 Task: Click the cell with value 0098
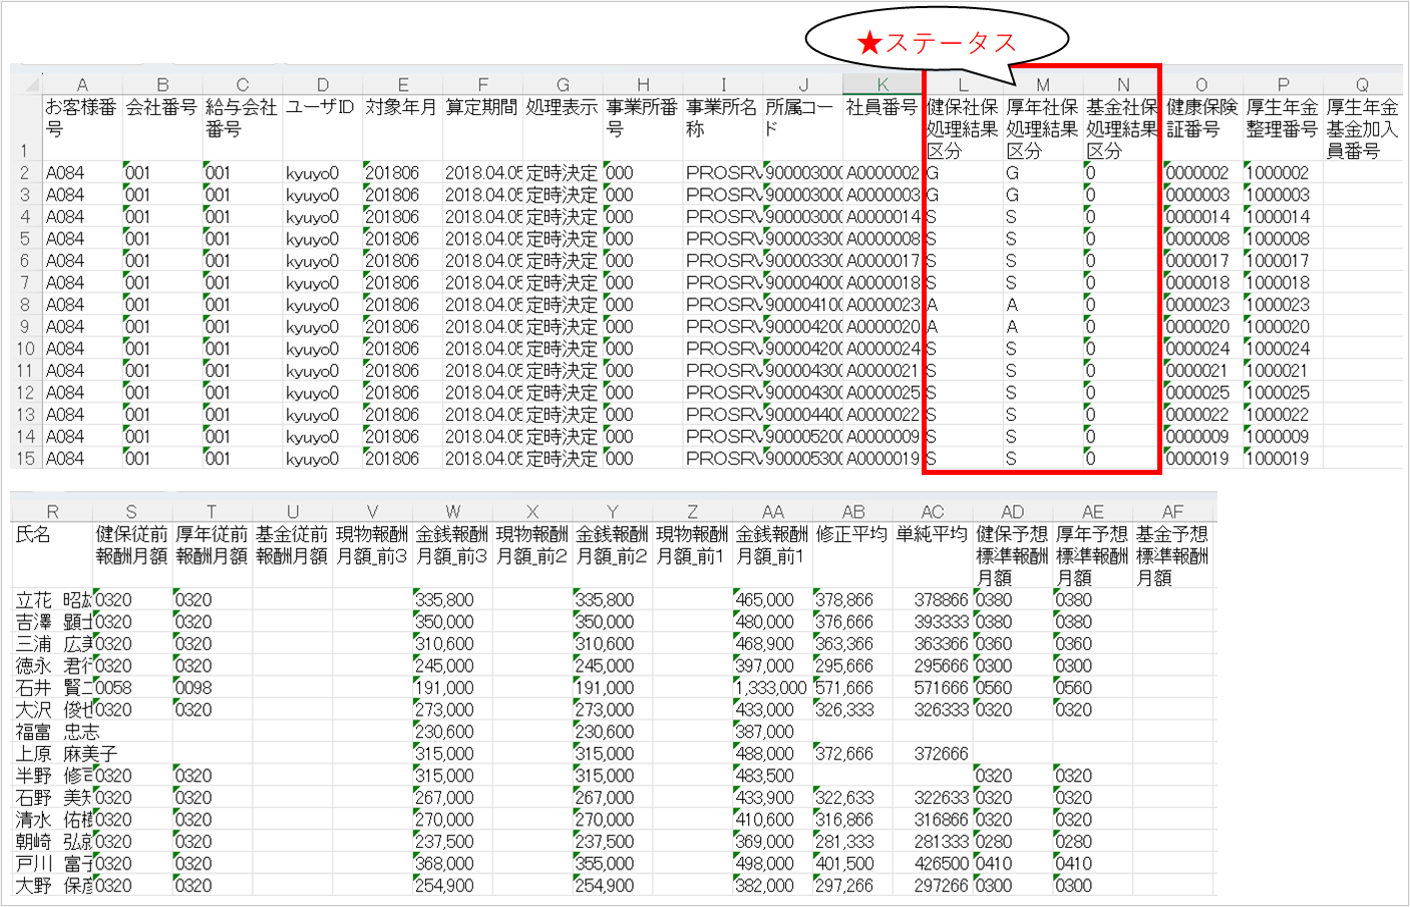tap(212, 687)
